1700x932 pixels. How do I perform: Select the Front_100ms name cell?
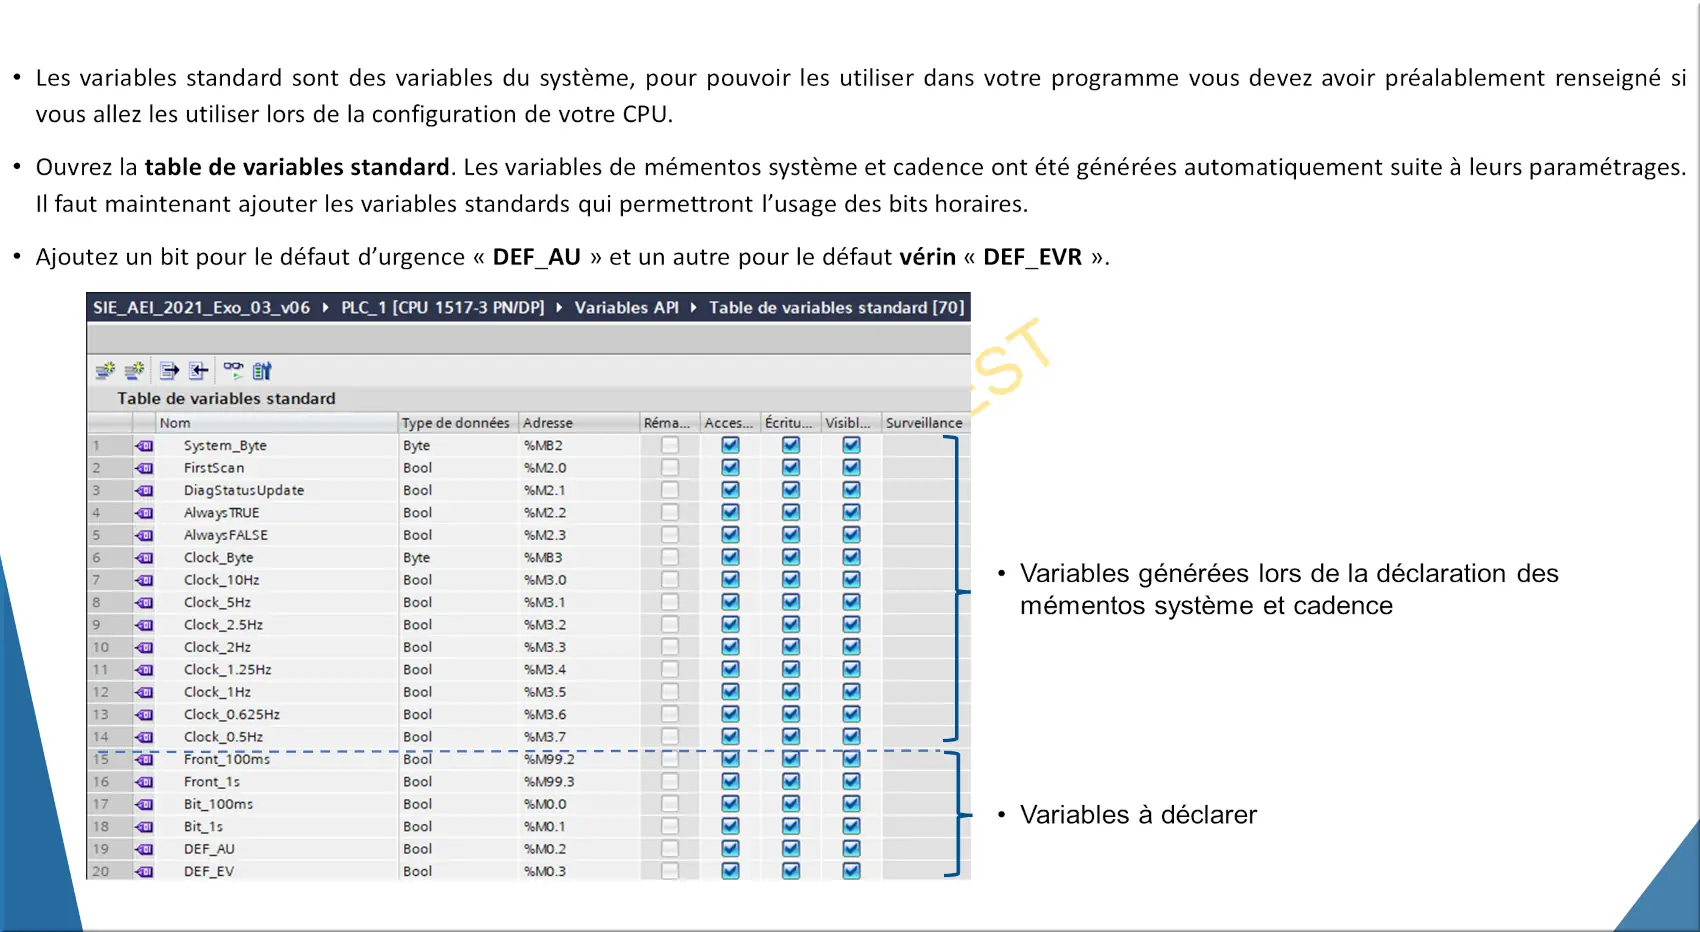[277, 760]
